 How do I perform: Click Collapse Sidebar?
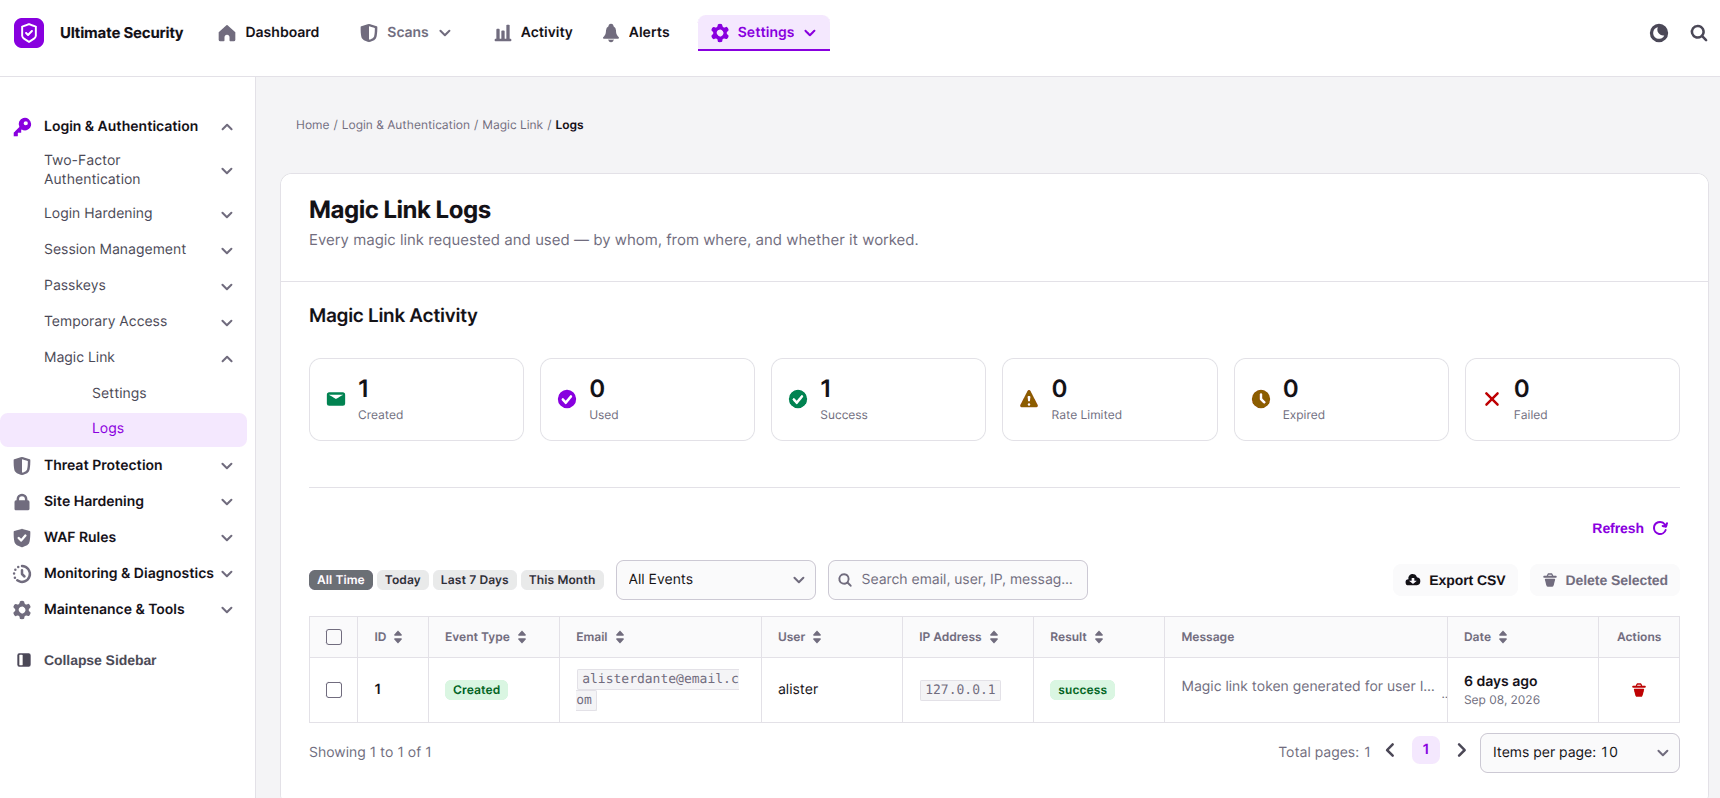[87, 660]
